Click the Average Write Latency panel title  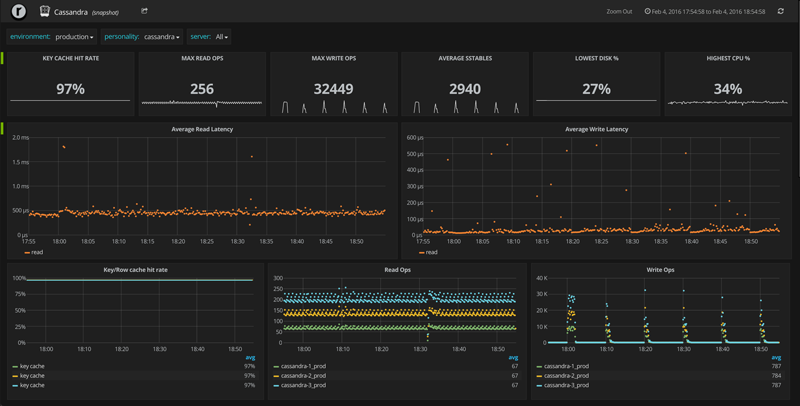596,129
